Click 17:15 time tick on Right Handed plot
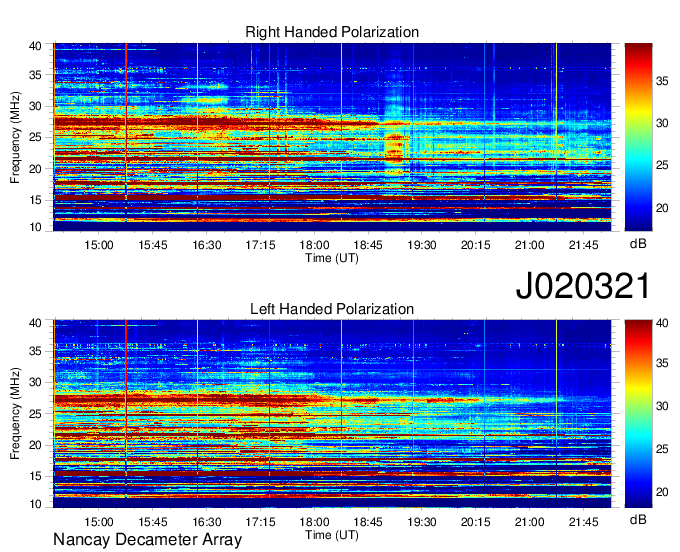The width and height of the screenshot is (680, 552). pyautogui.click(x=260, y=245)
